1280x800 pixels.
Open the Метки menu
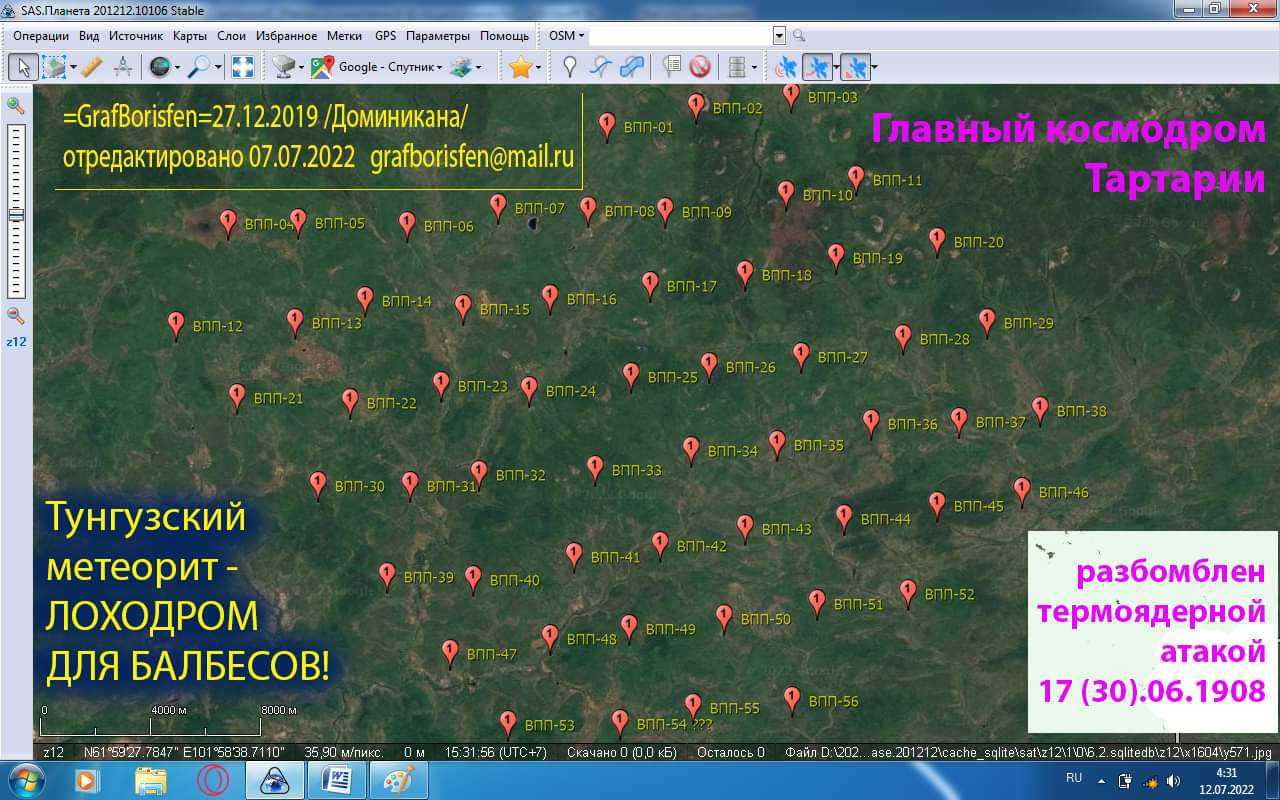344,36
